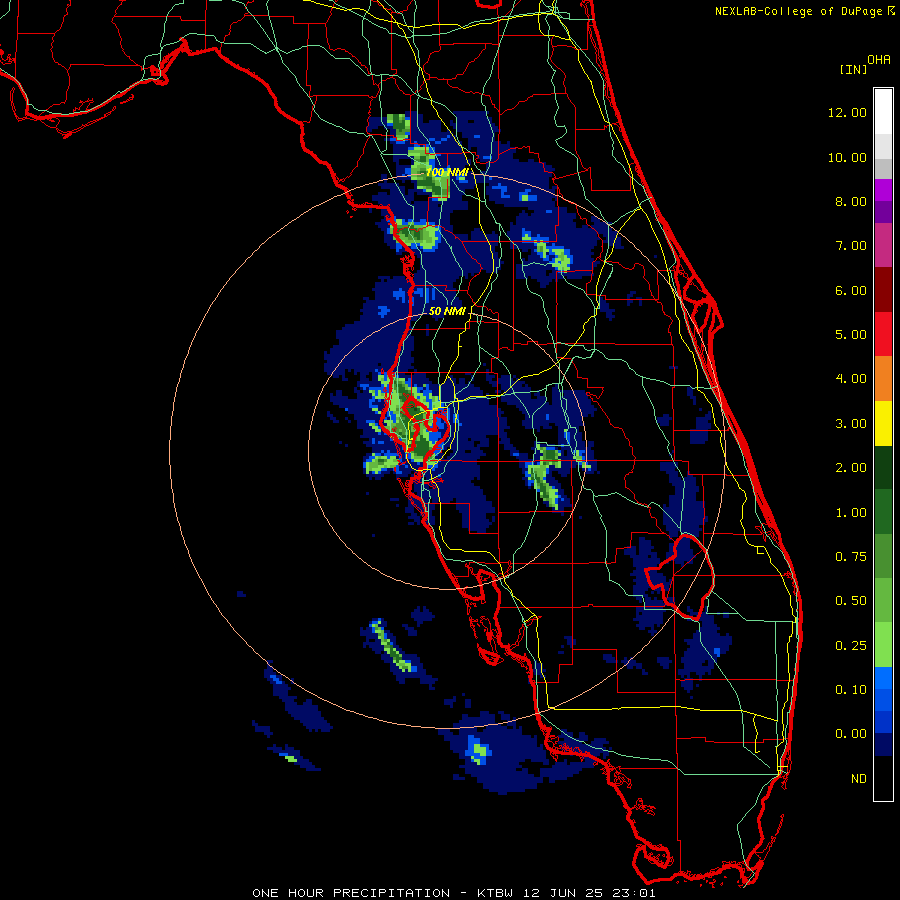Click the 8.00 legend value
Image resolution: width=900 pixels, height=900 pixels.
[x=851, y=201]
